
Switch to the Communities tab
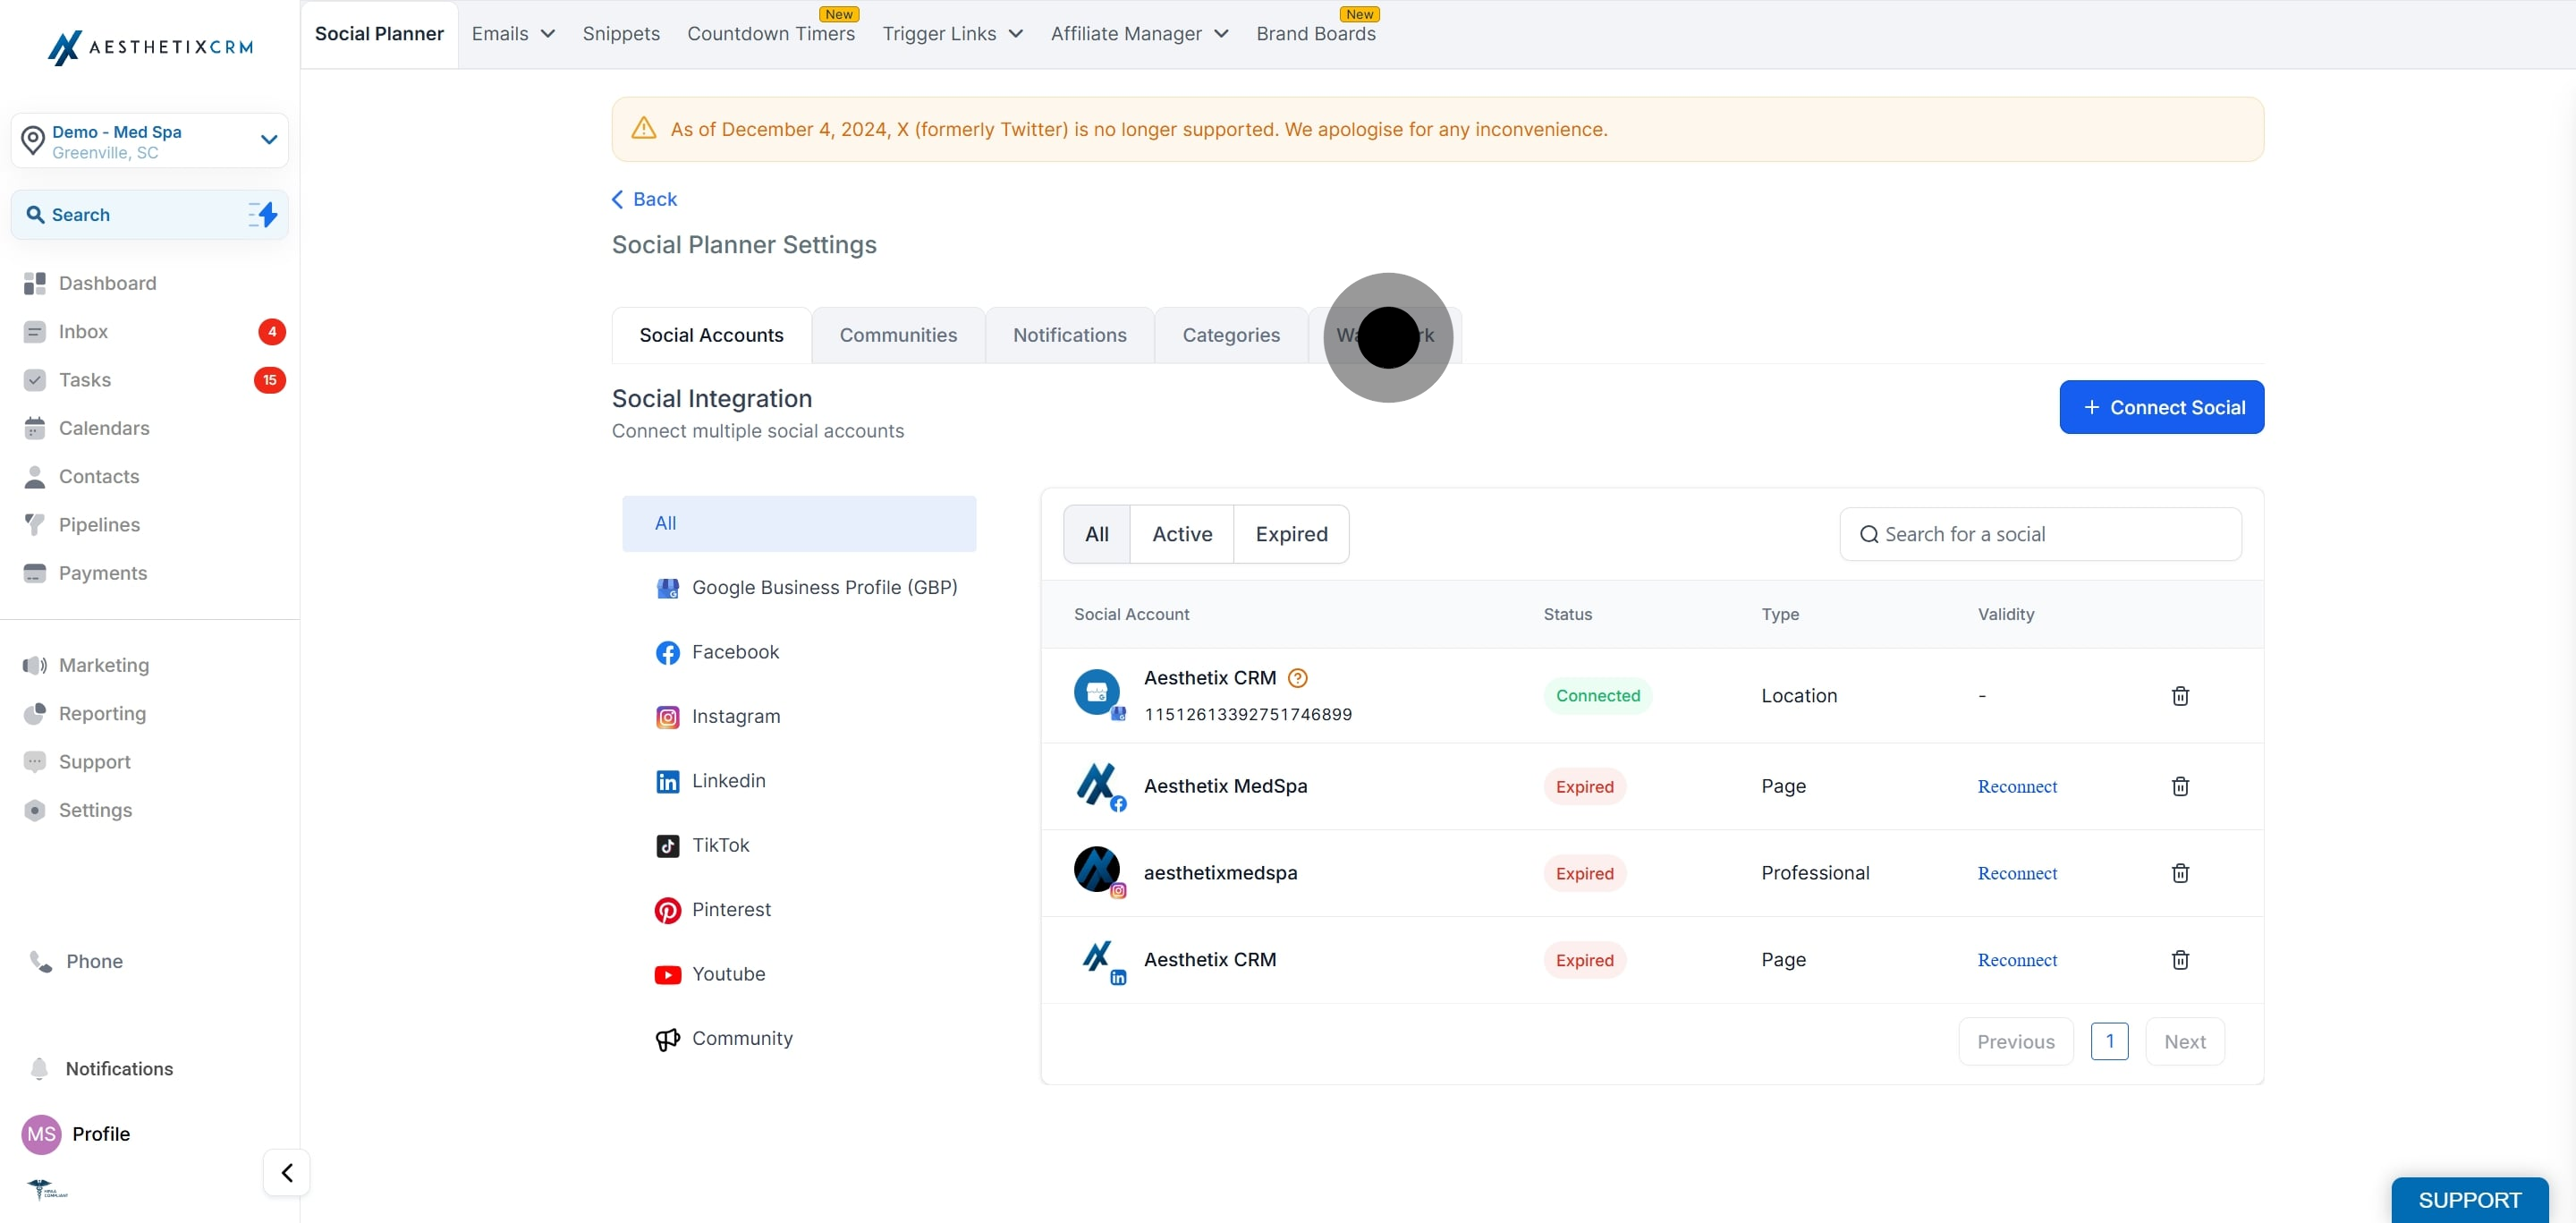[x=898, y=335]
